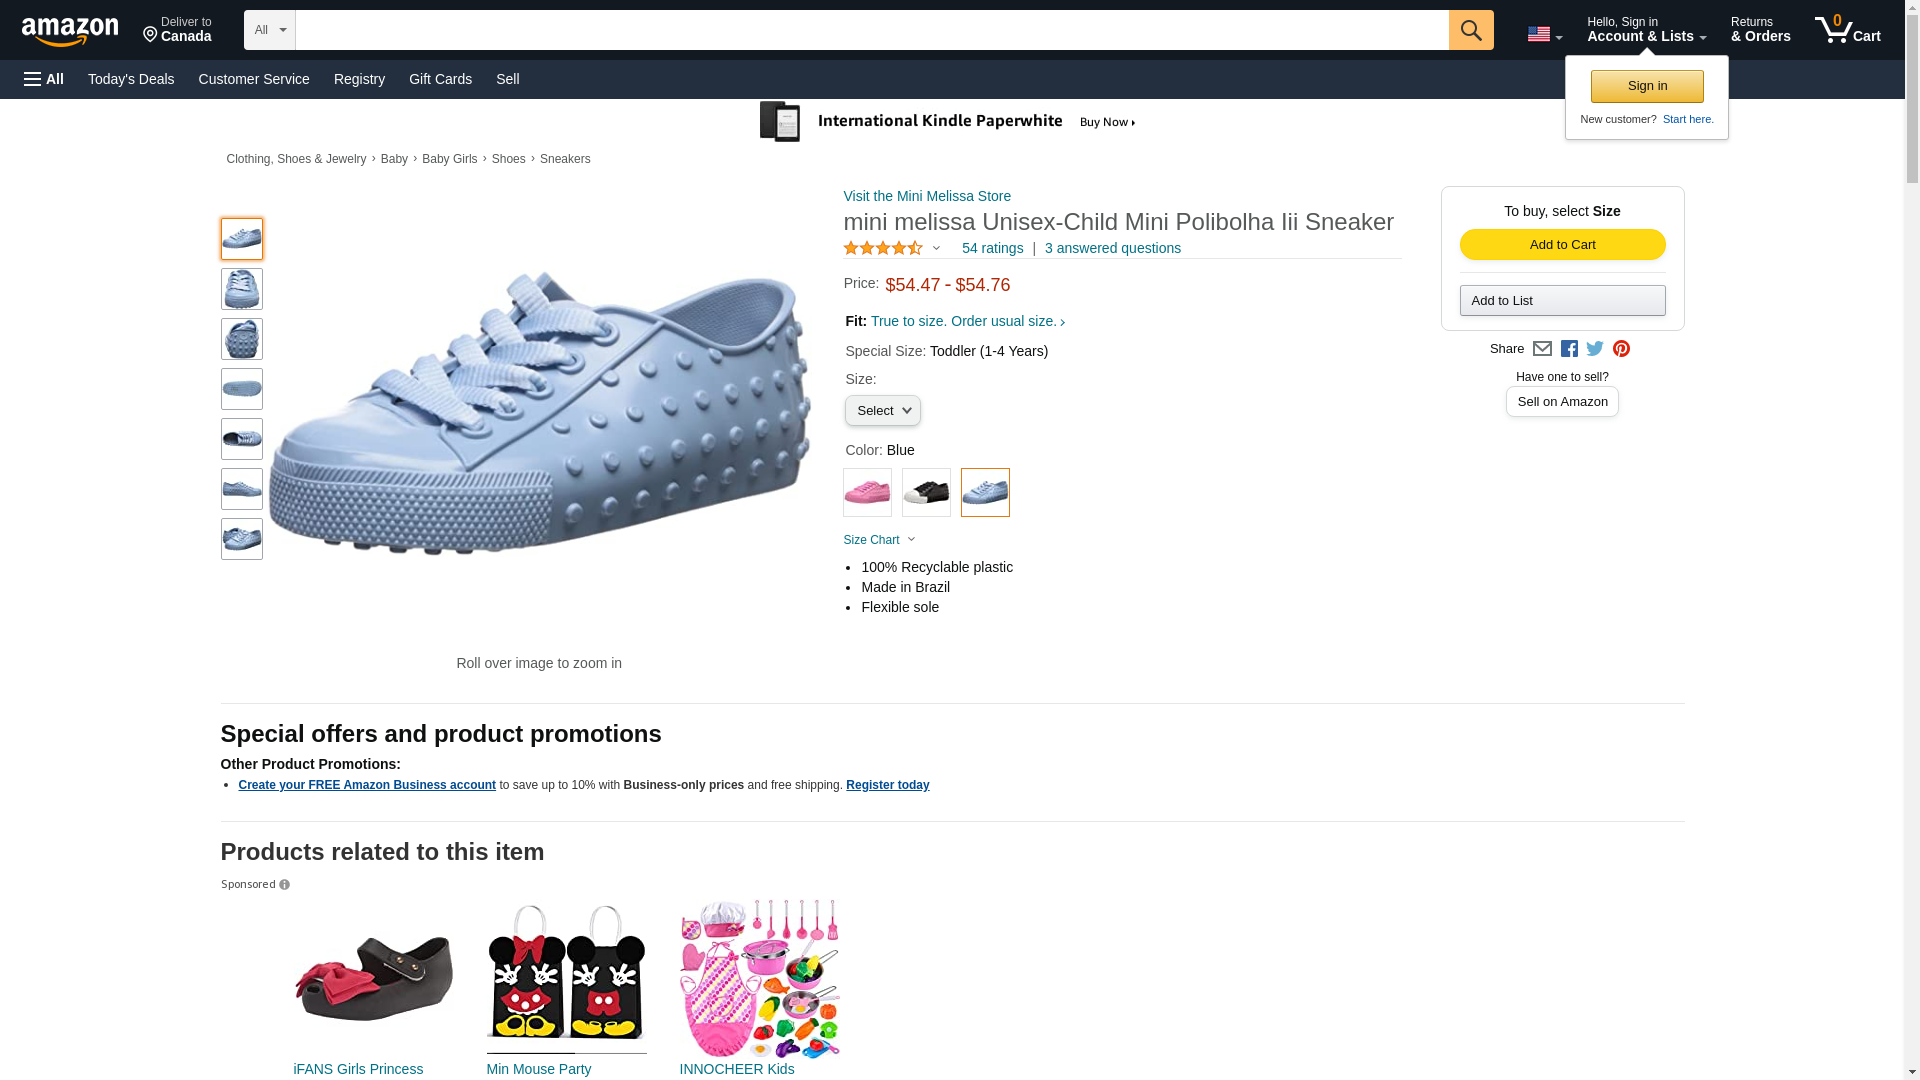View the second shoe thumbnail image
Screen dimensions: 1920x1080
pyautogui.click(x=242, y=289)
